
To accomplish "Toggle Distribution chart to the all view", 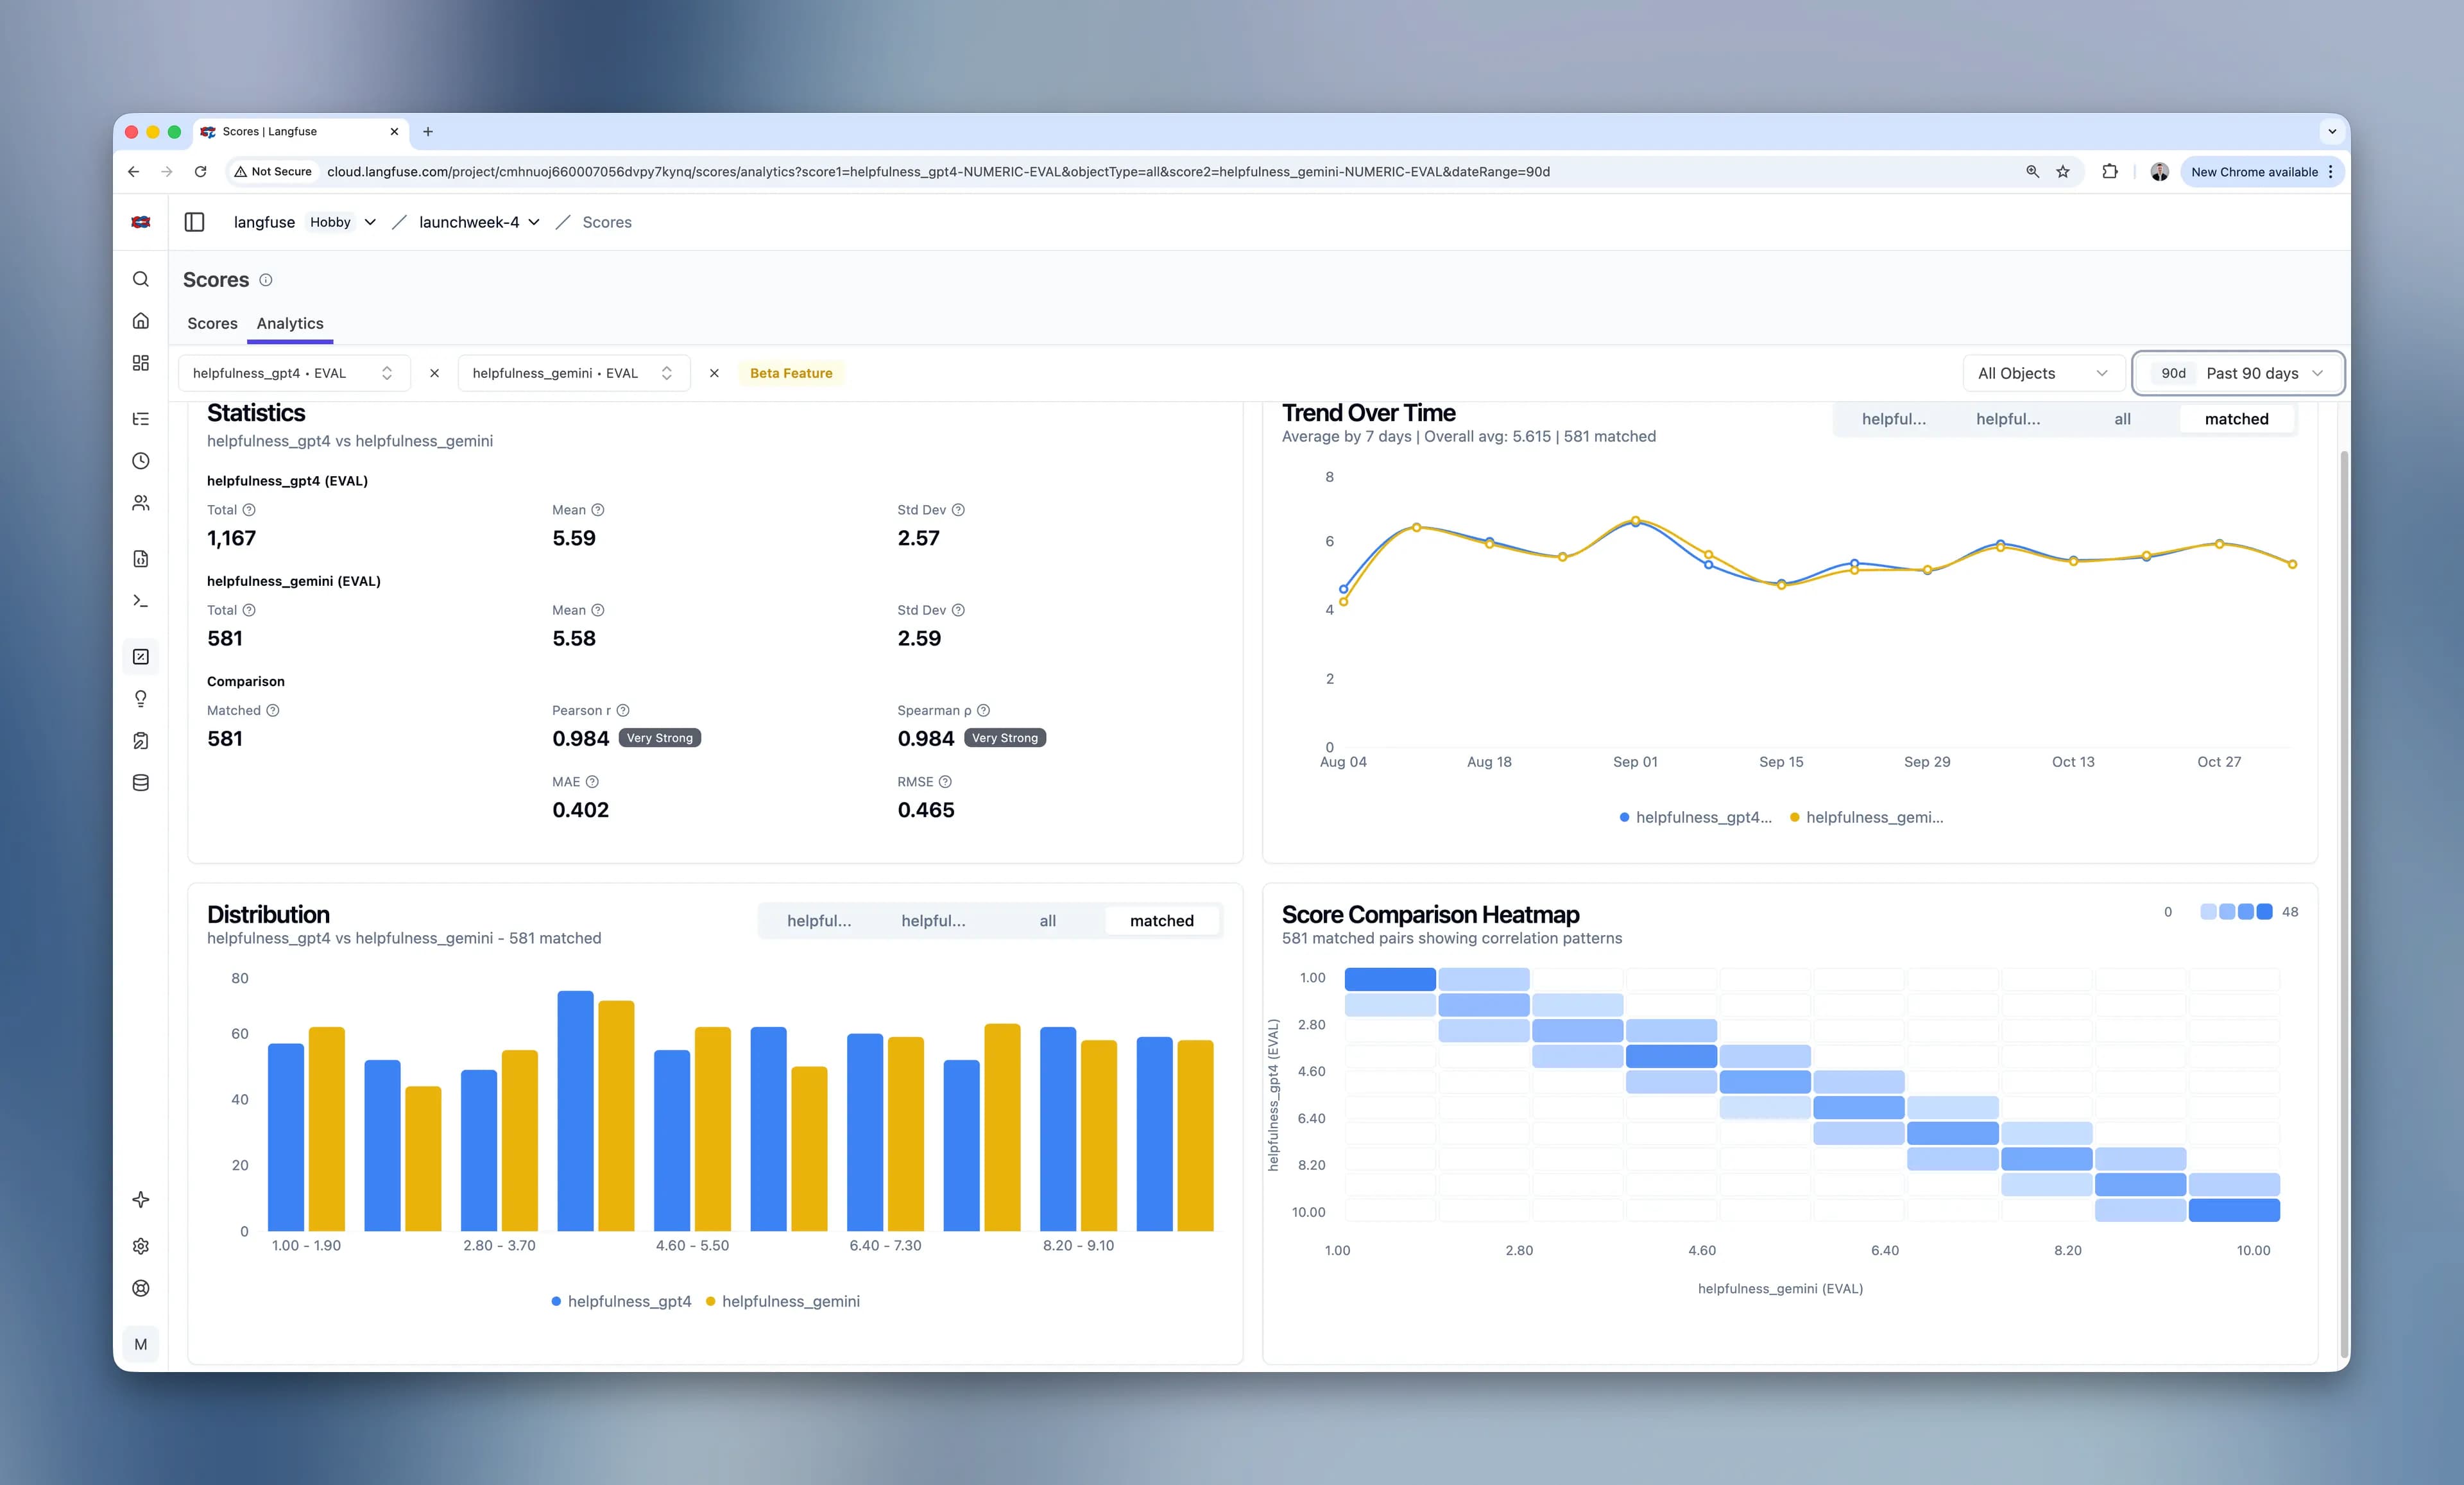I will [x=1046, y=920].
